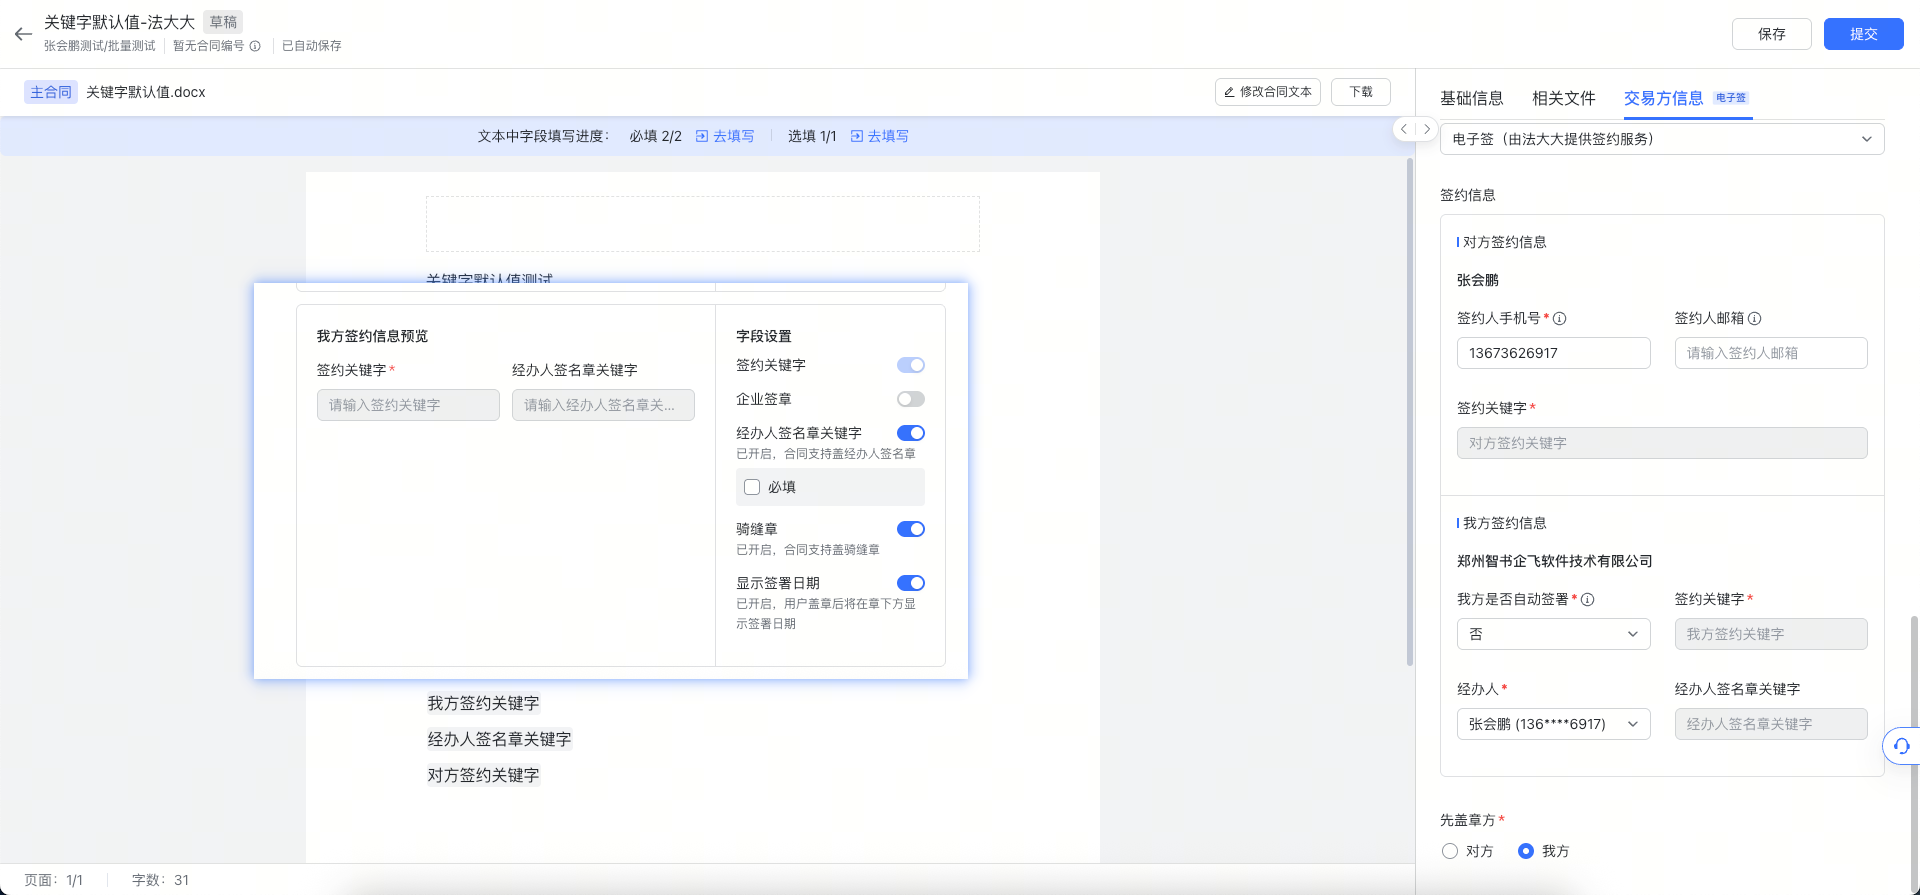Click 经办人签名章关键字 text in document
Screen dimensions: 1920x895
pos(499,739)
